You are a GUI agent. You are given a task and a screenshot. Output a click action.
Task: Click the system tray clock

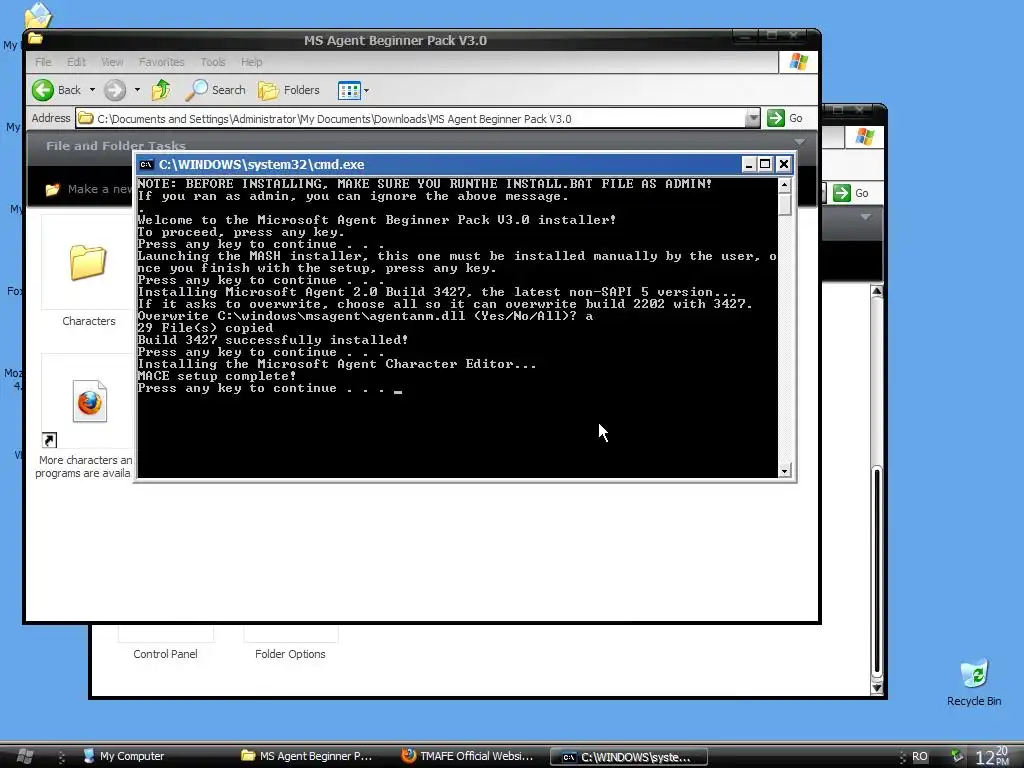click(x=991, y=756)
